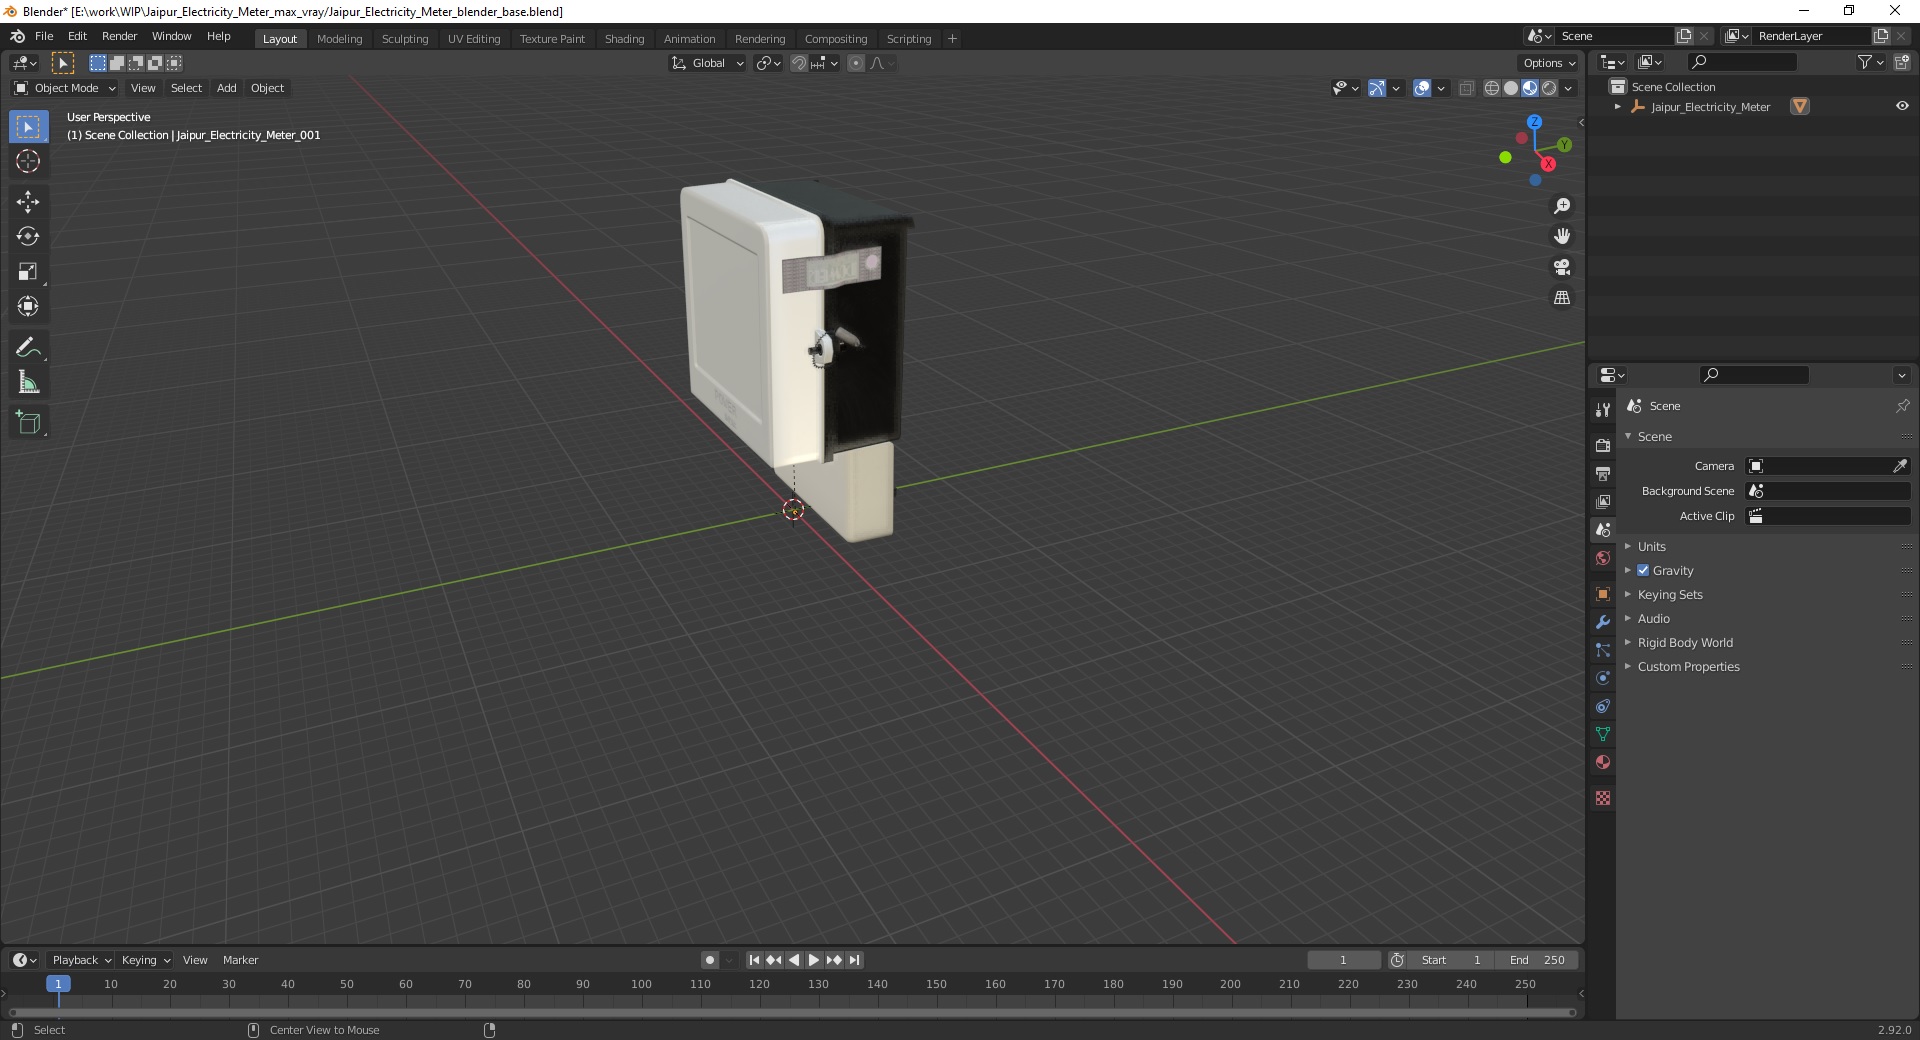The image size is (1920, 1040).
Task: Expand the Keying Sets panel
Action: click(1669, 595)
